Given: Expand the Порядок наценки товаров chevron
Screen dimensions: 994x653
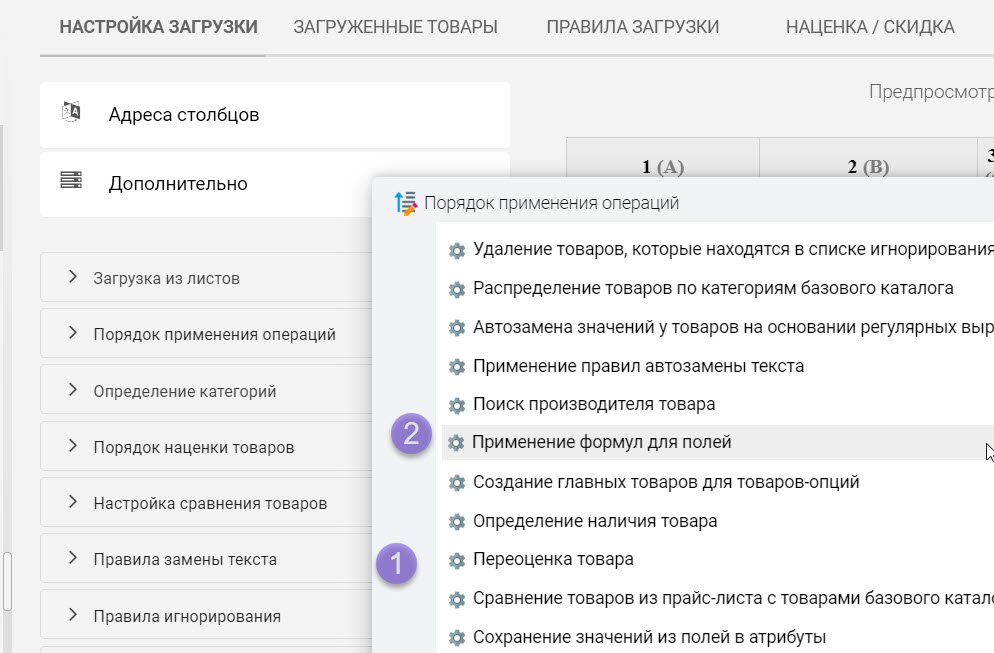Looking at the screenshot, I should coord(73,446).
